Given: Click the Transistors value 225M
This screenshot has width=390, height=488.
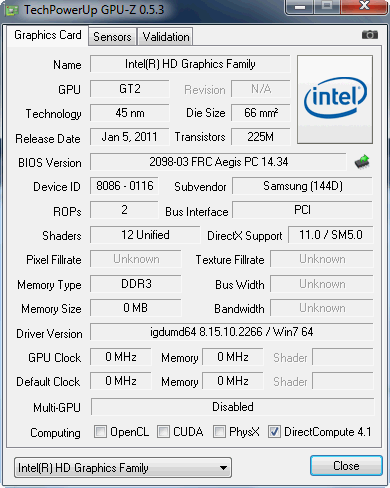Looking at the screenshot, I should coord(261,137).
